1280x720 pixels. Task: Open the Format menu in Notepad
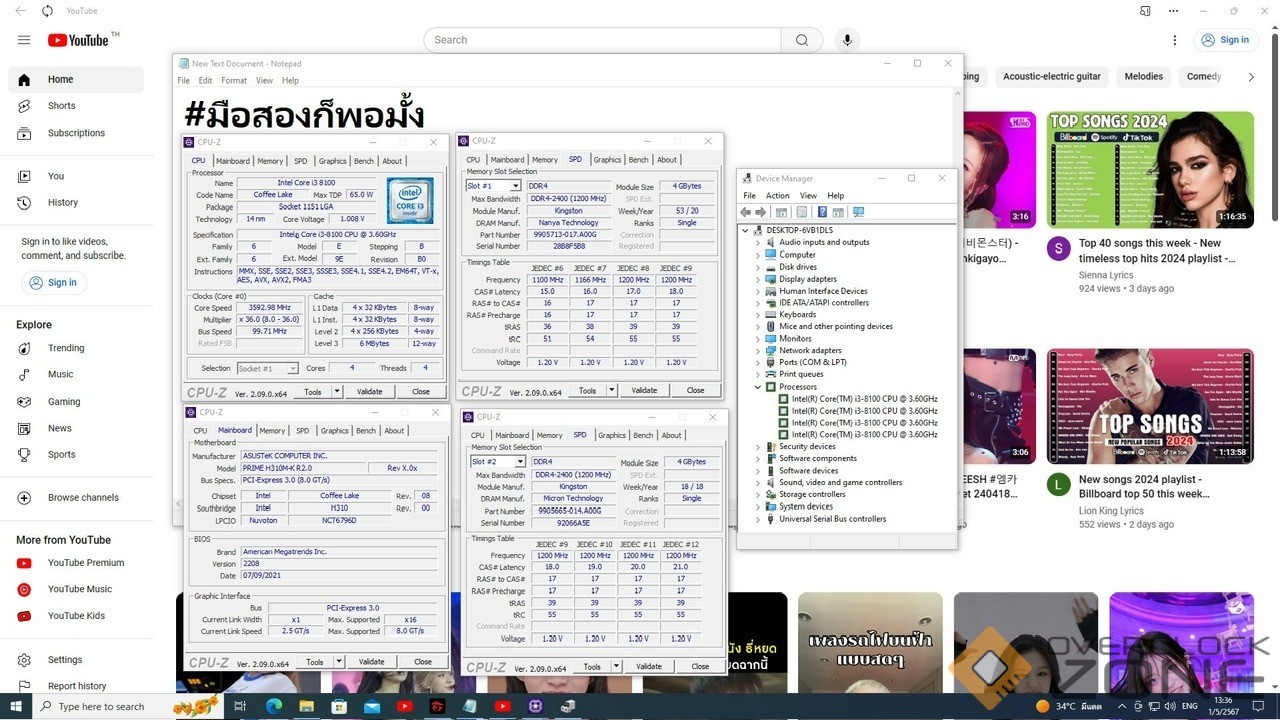[234, 81]
